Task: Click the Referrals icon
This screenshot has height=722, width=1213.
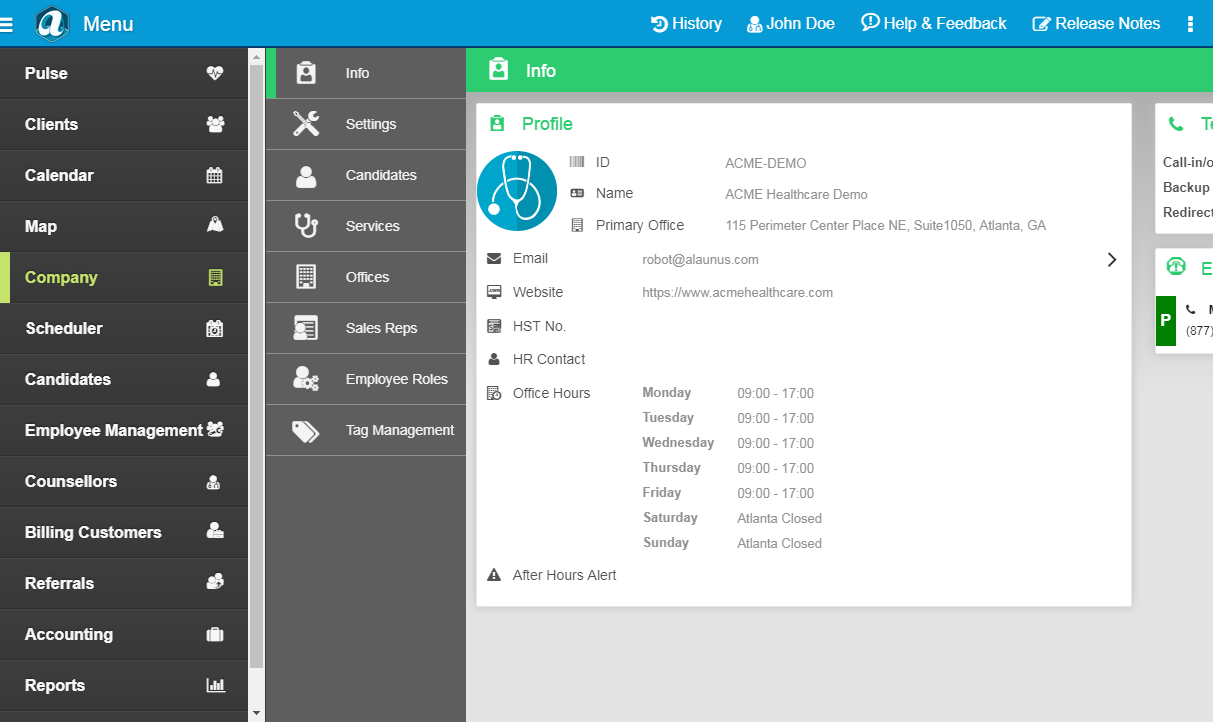Action: click(215, 582)
